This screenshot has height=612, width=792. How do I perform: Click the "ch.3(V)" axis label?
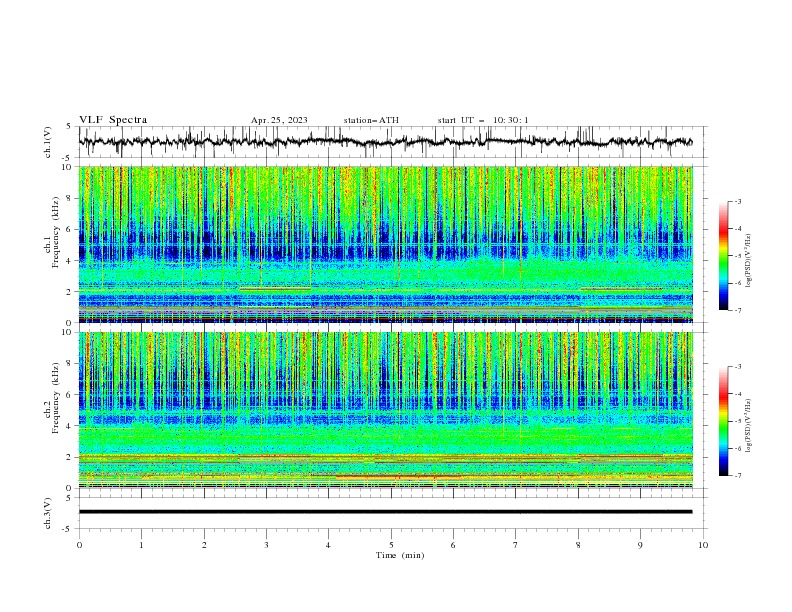[48, 513]
